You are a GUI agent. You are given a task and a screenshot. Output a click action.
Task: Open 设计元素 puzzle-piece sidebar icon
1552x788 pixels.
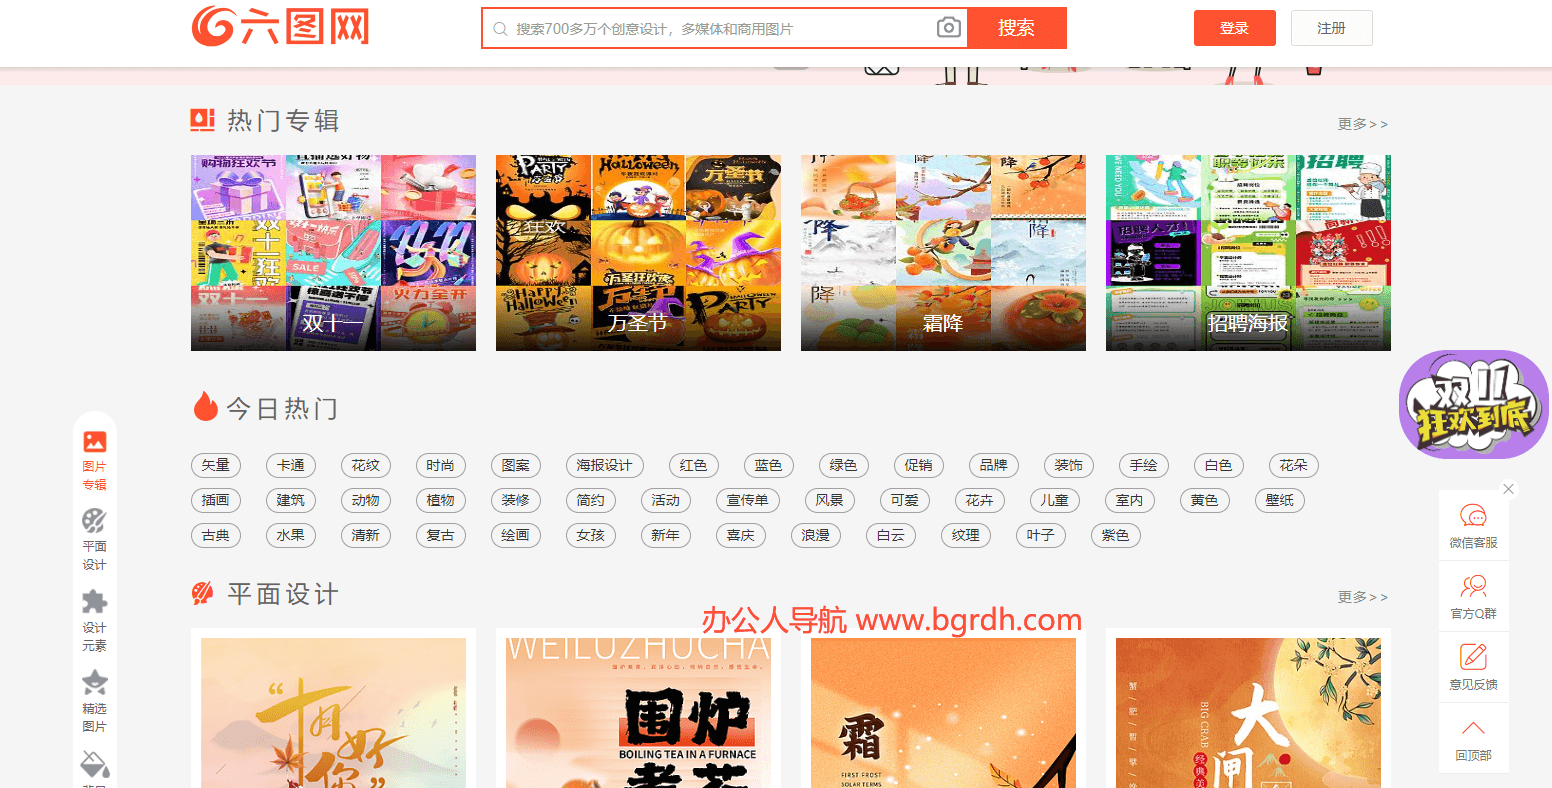(94, 602)
